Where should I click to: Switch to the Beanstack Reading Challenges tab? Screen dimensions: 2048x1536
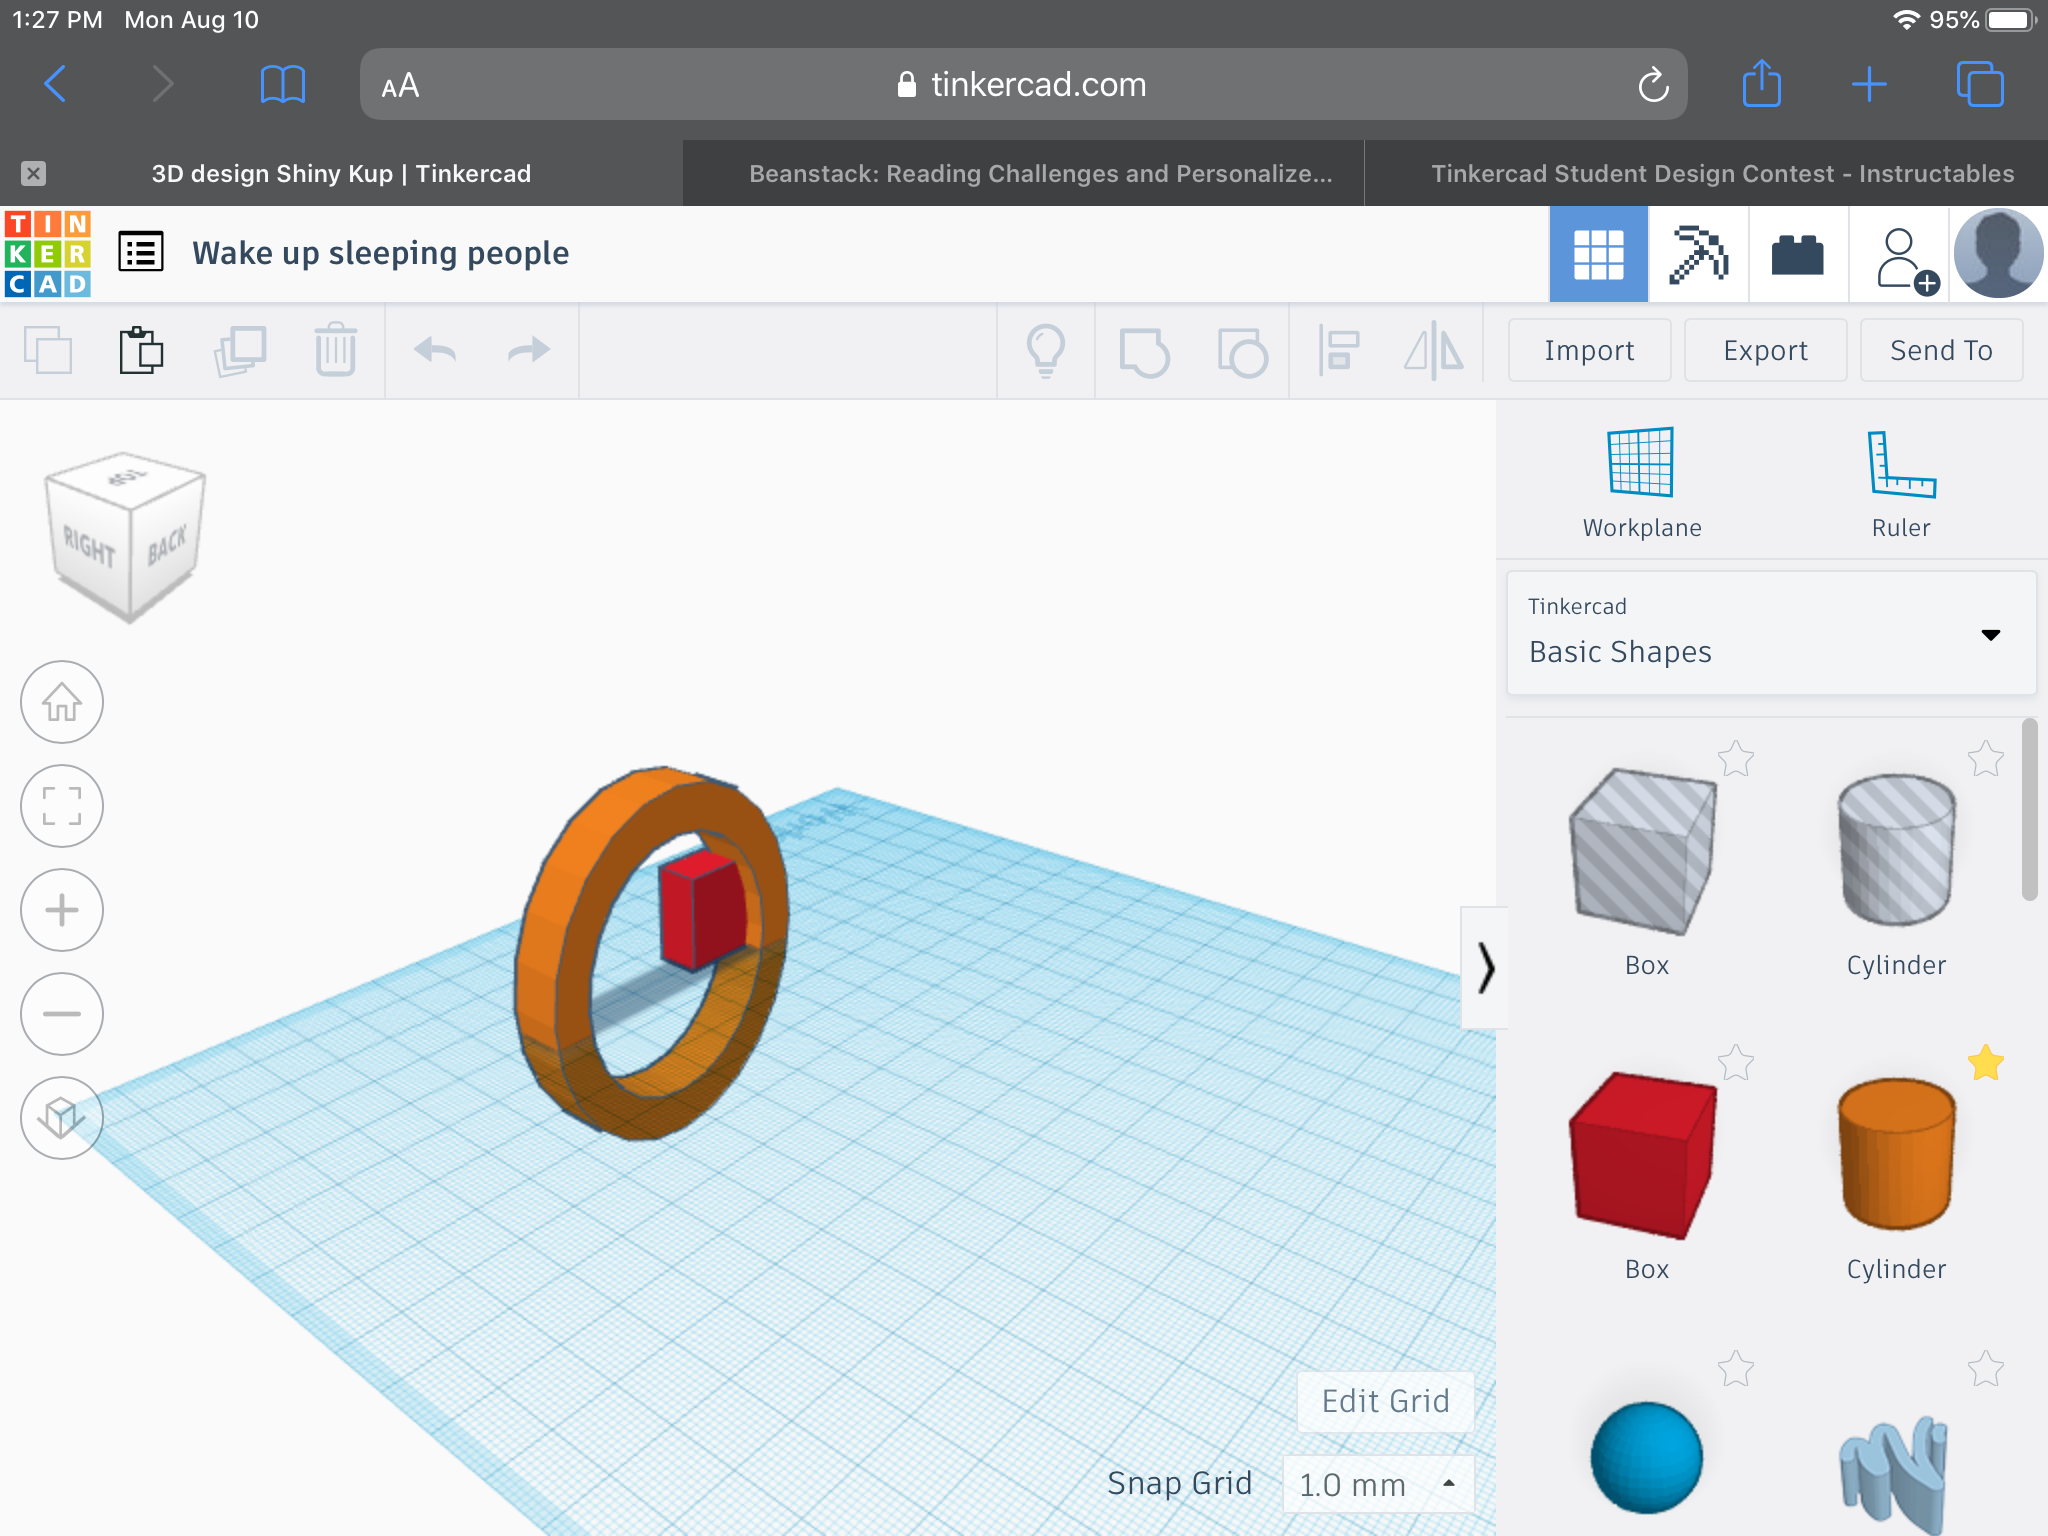point(1040,173)
